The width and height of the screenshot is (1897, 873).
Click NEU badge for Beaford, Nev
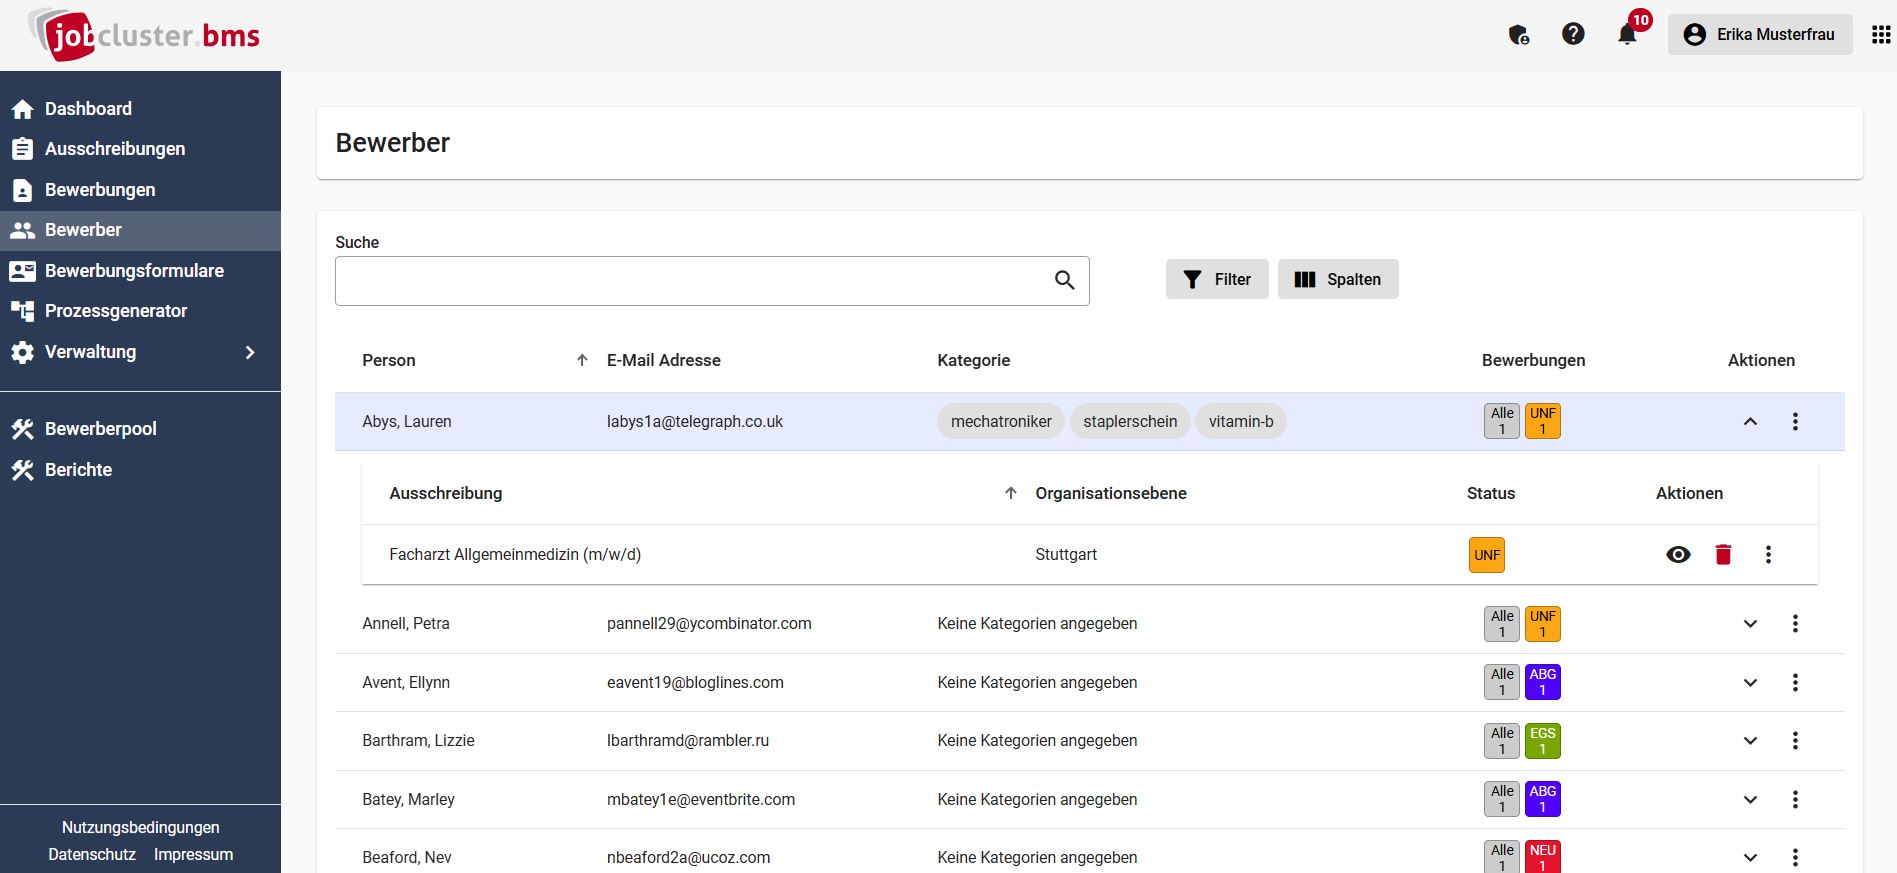tap(1543, 857)
